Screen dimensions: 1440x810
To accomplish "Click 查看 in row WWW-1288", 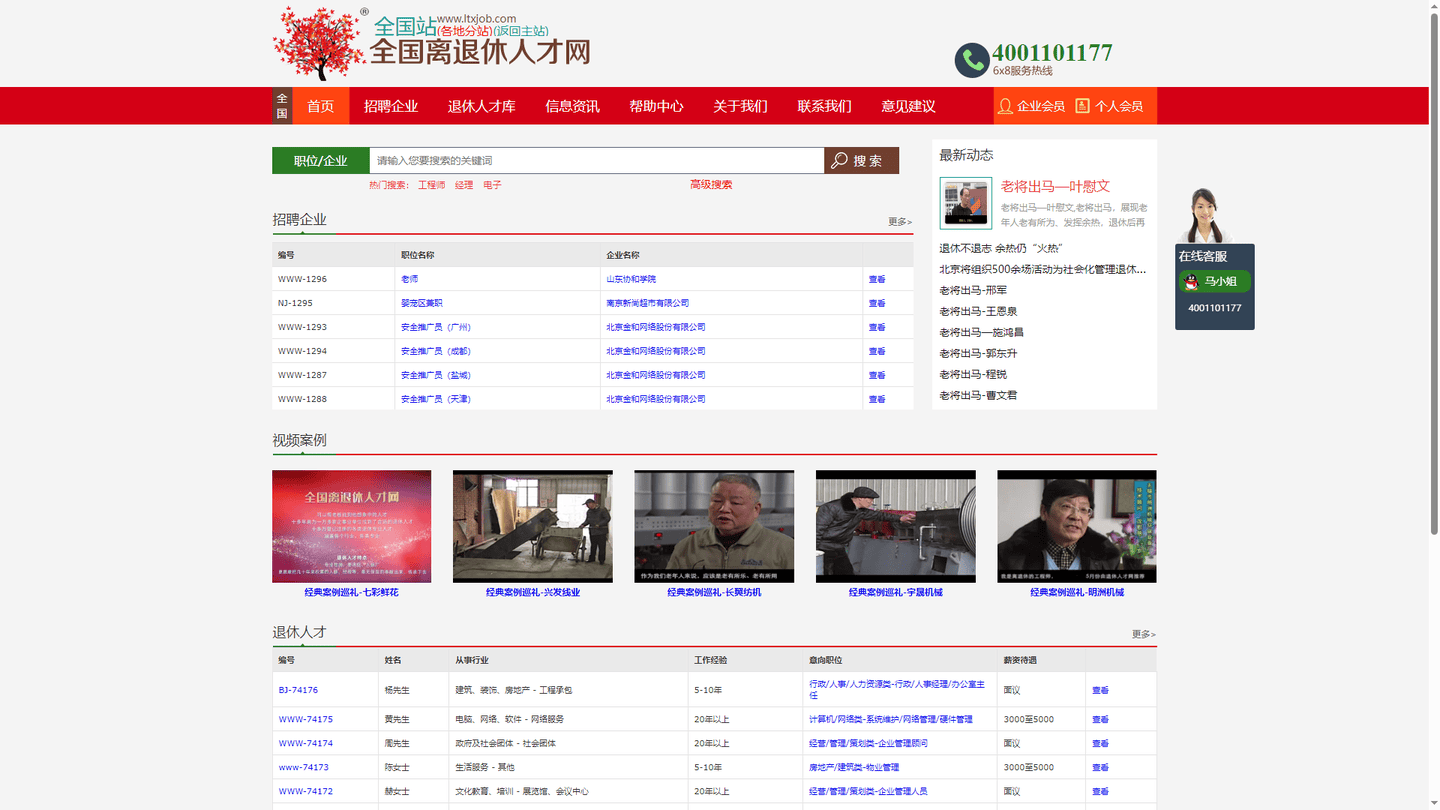I will click(x=877, y=399).
